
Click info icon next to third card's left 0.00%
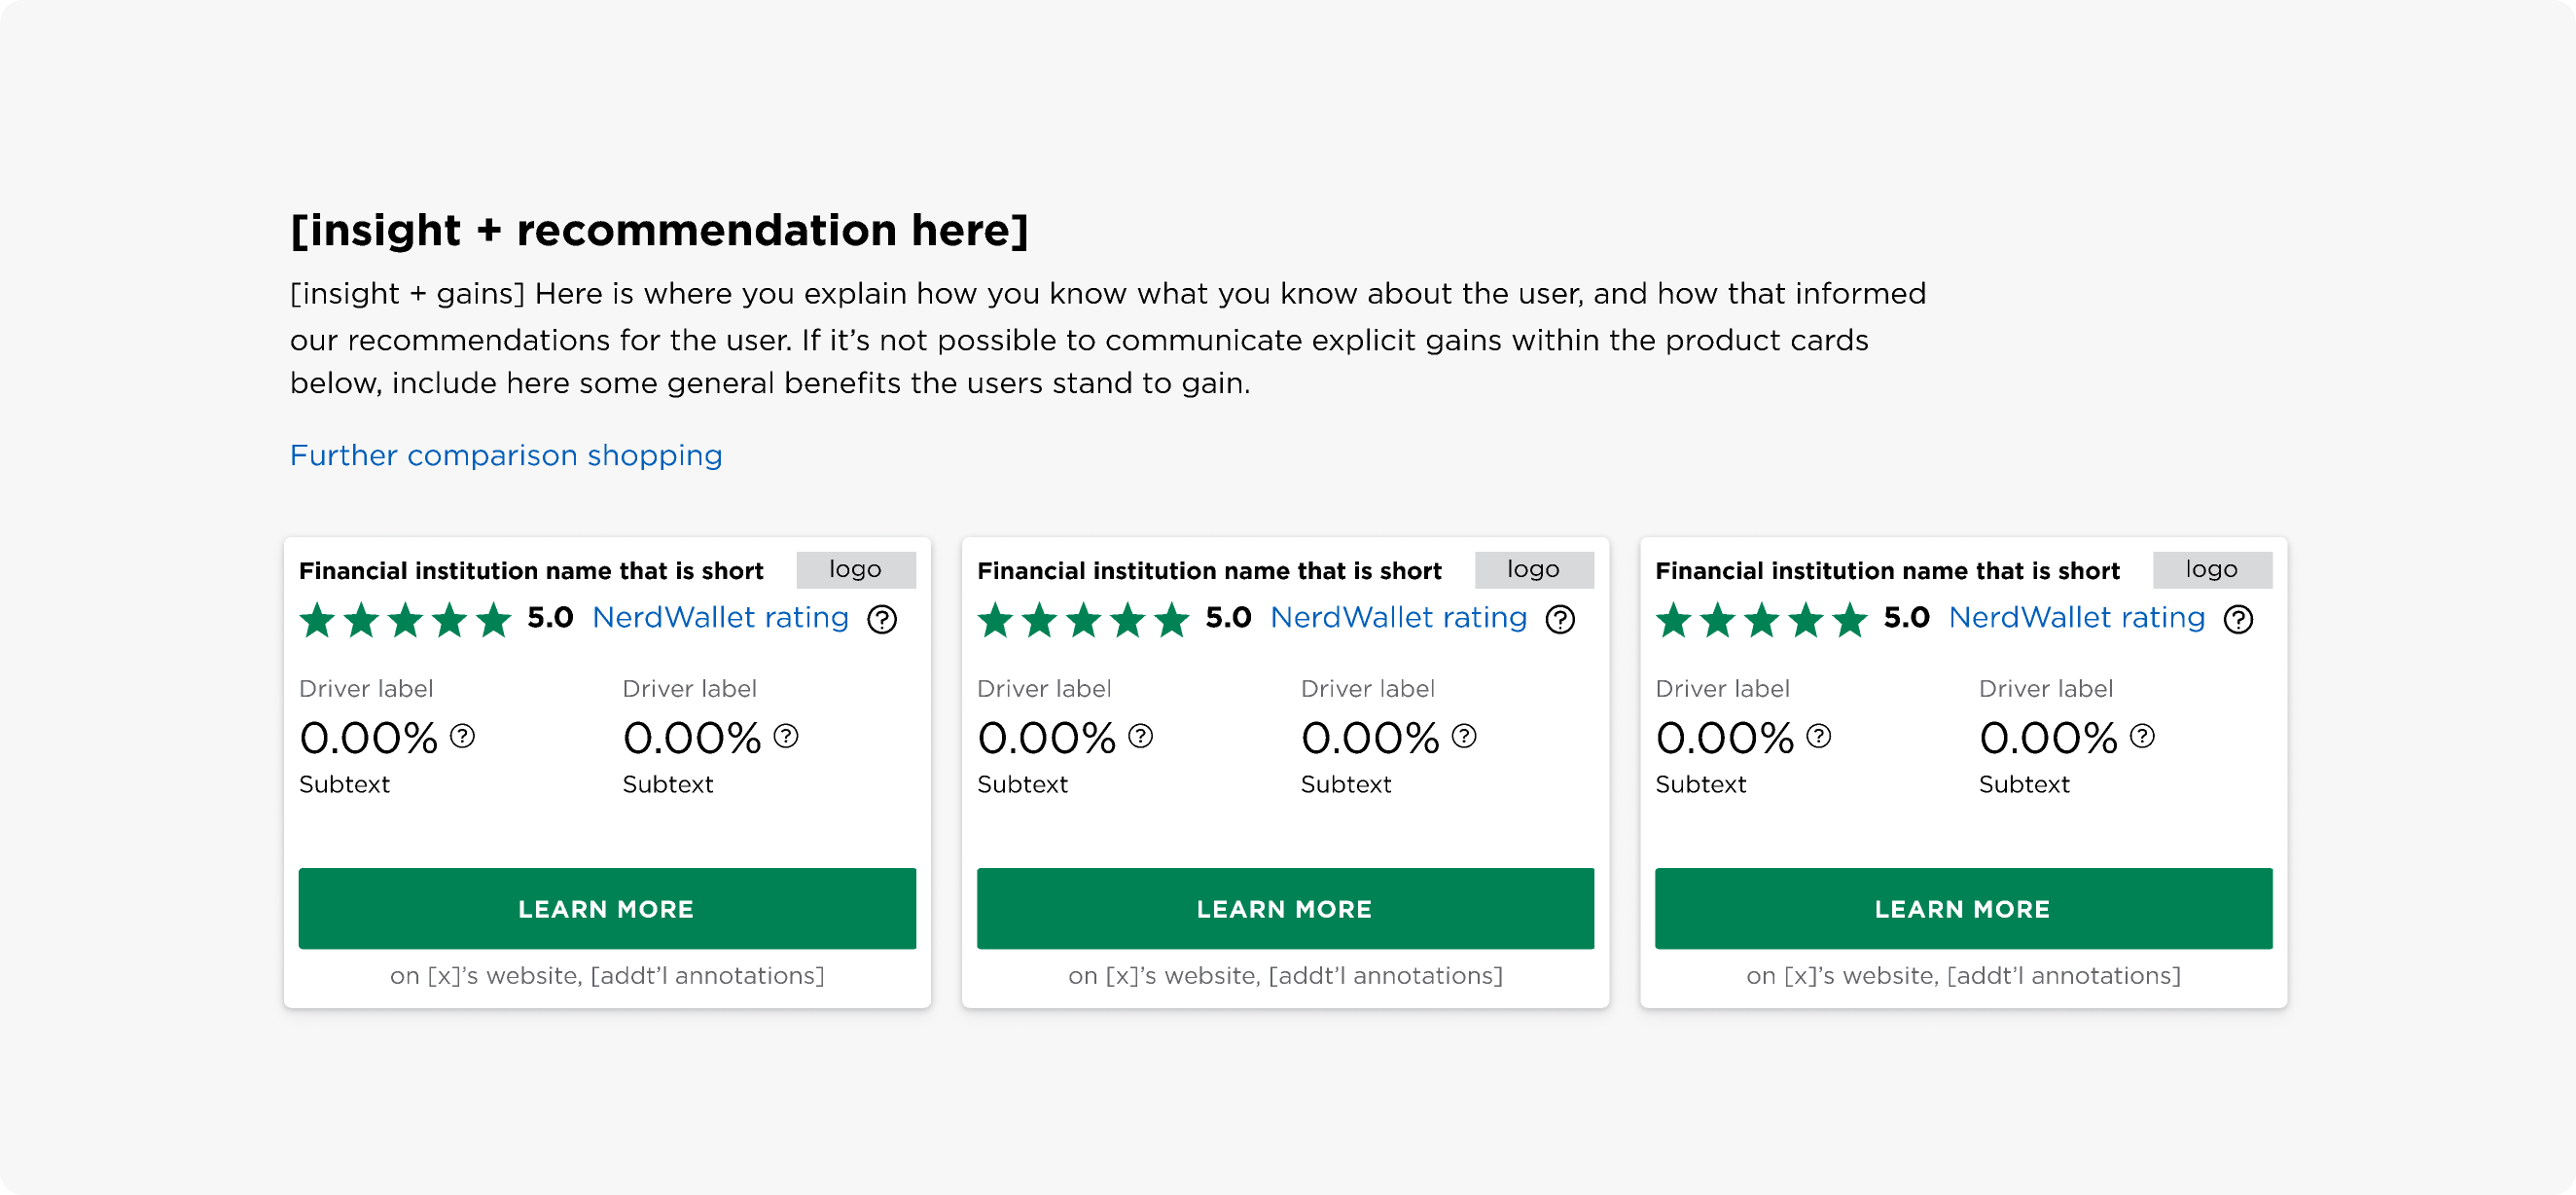click(1818, 737)
